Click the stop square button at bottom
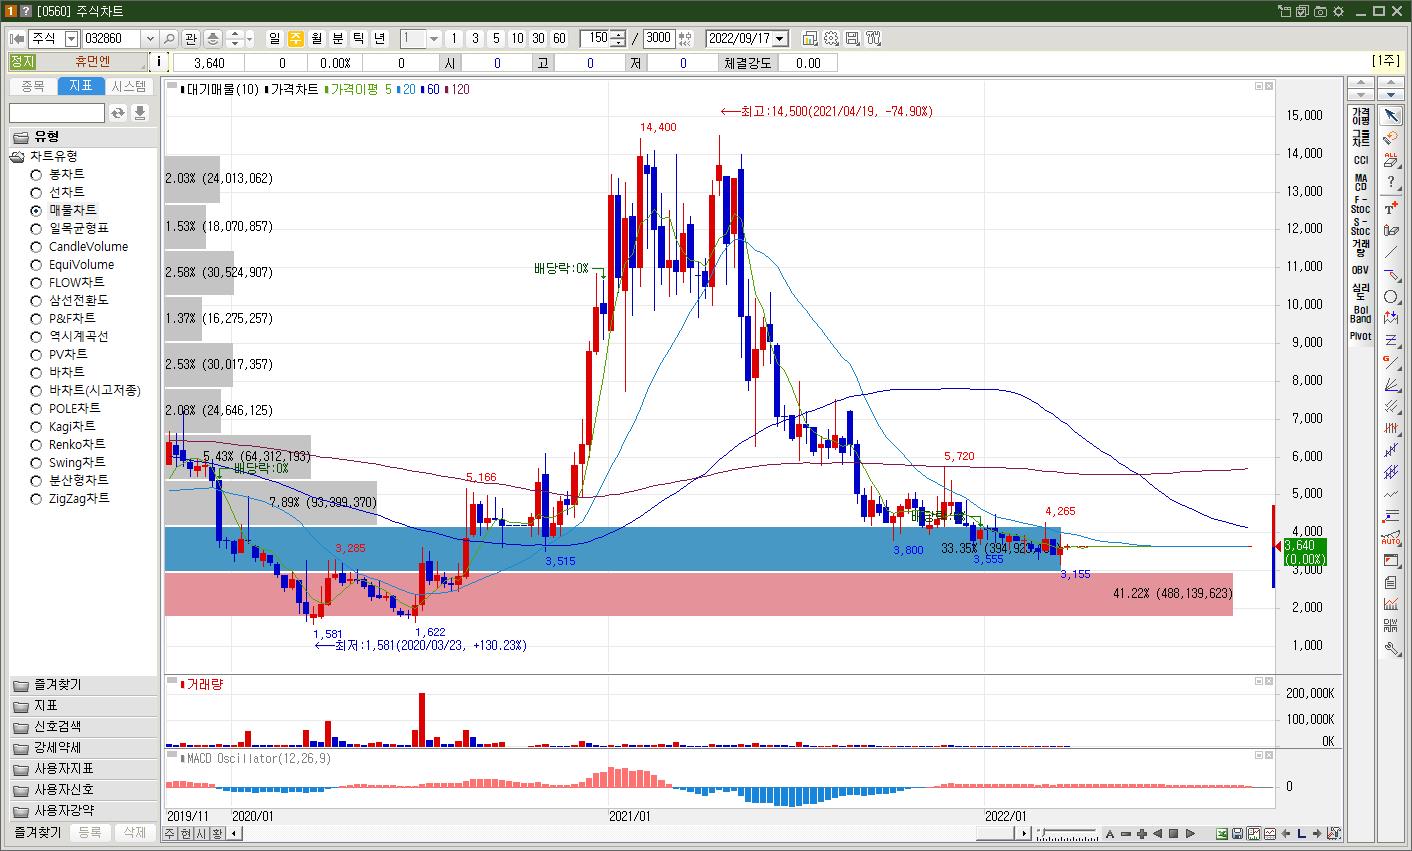Viewport: 1412px width, 851px height. pyautogui.click(x=1174, y=833)
